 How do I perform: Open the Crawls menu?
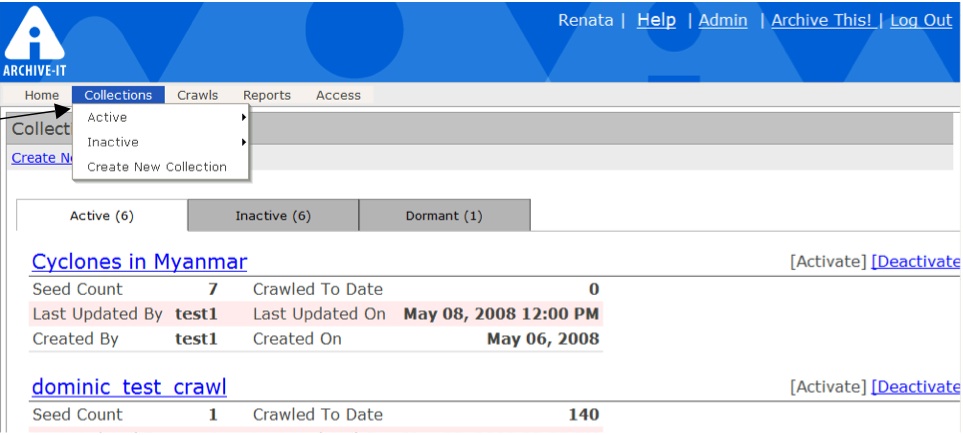coord(197,95)
